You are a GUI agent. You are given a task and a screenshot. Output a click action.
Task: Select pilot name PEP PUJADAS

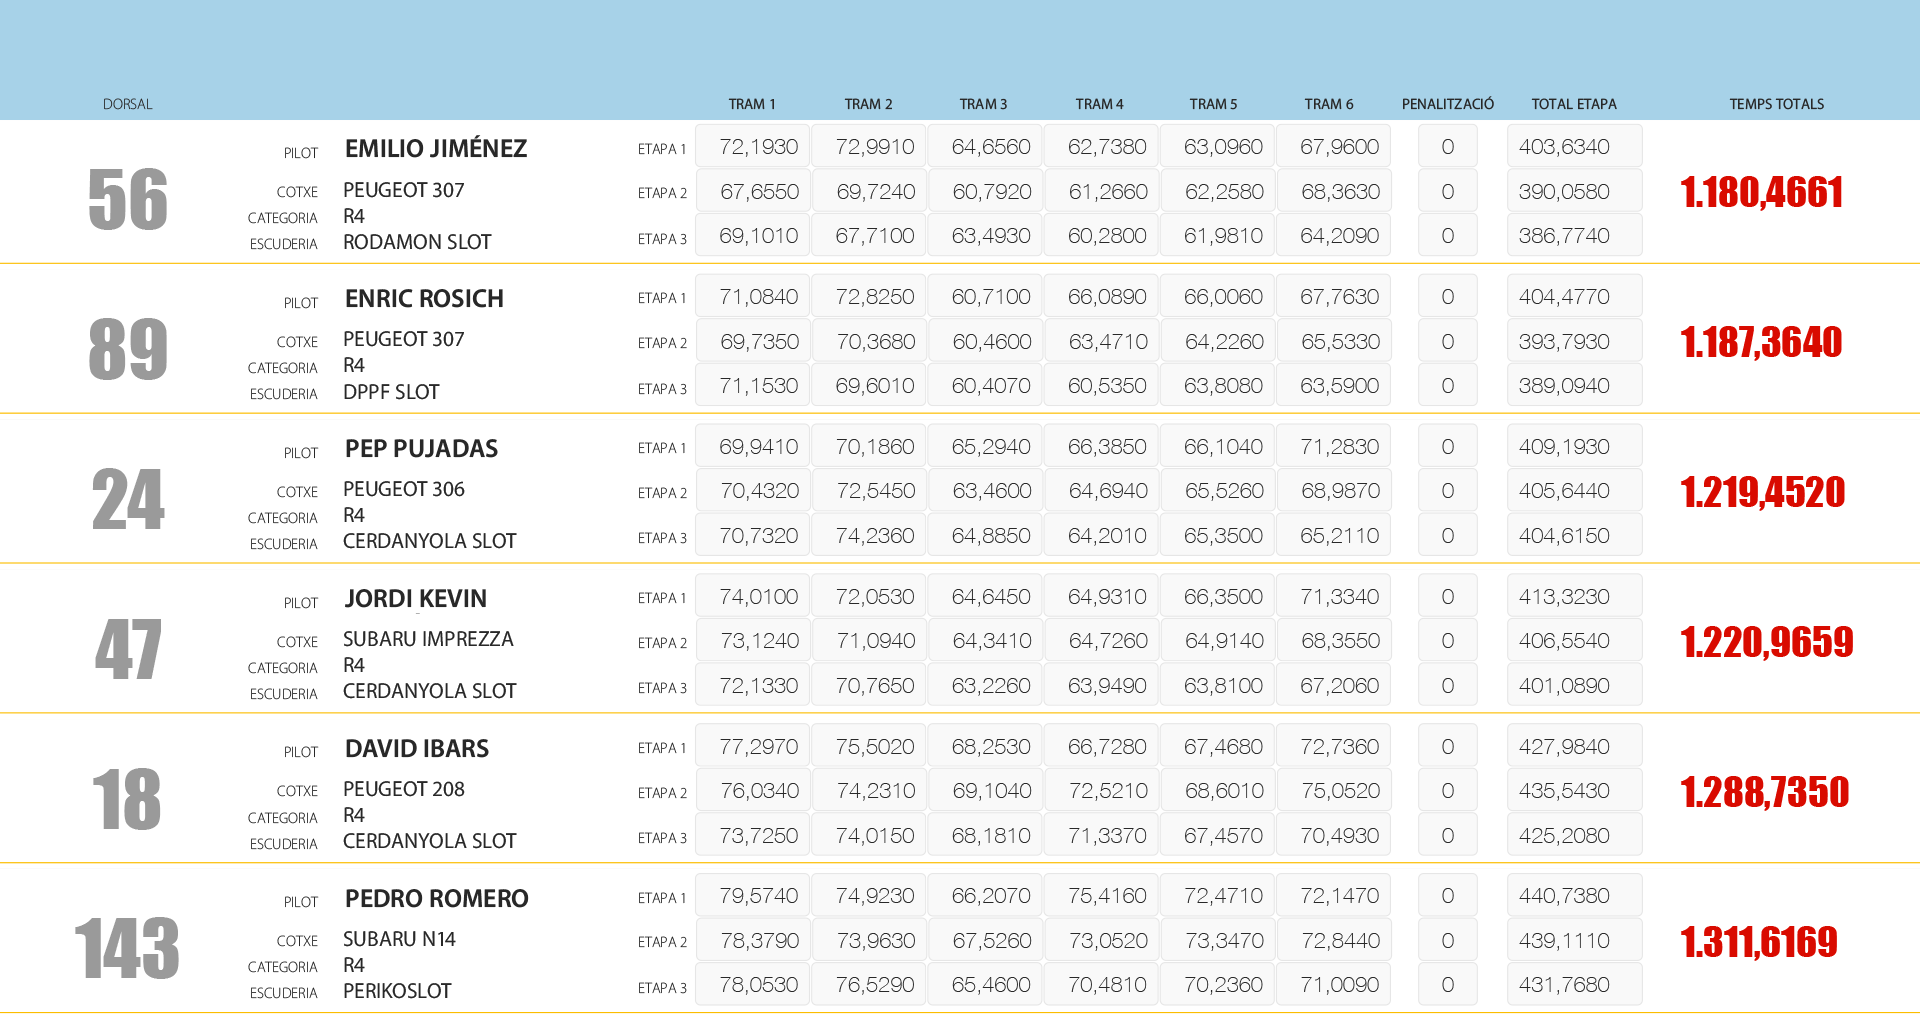(x=421, y=449)
